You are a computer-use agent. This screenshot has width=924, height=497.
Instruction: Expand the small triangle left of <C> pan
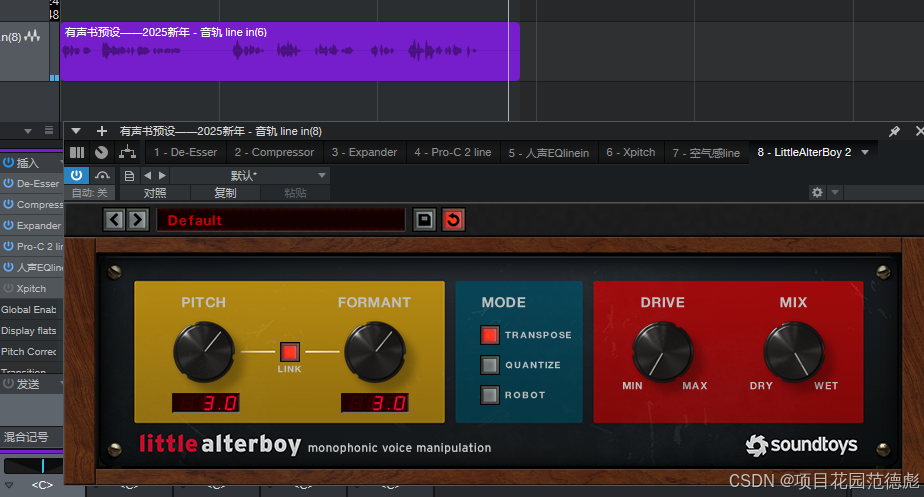coord(9,485)
